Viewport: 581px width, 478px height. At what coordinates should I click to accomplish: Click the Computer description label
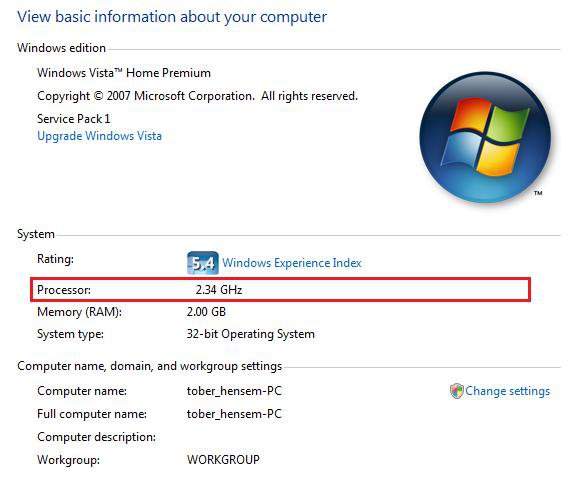click(x=96, y=436)
